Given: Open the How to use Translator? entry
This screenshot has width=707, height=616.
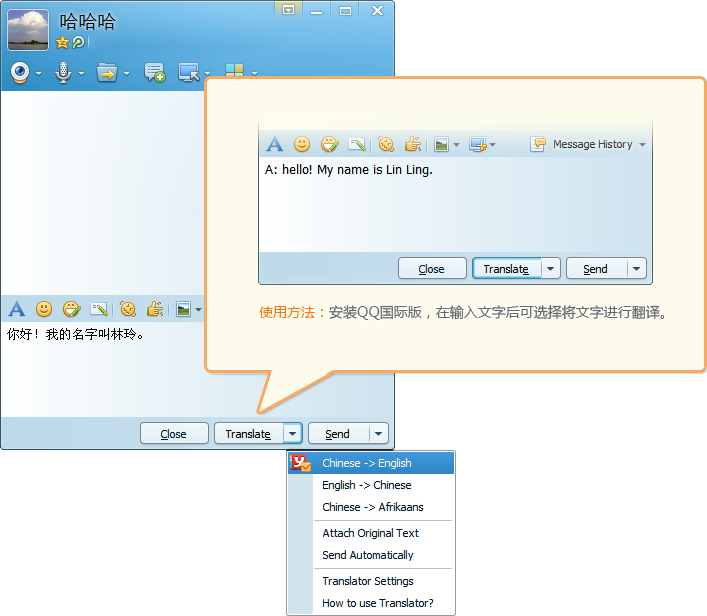Looking at the screenshot, I should click(x=377, y=603).
